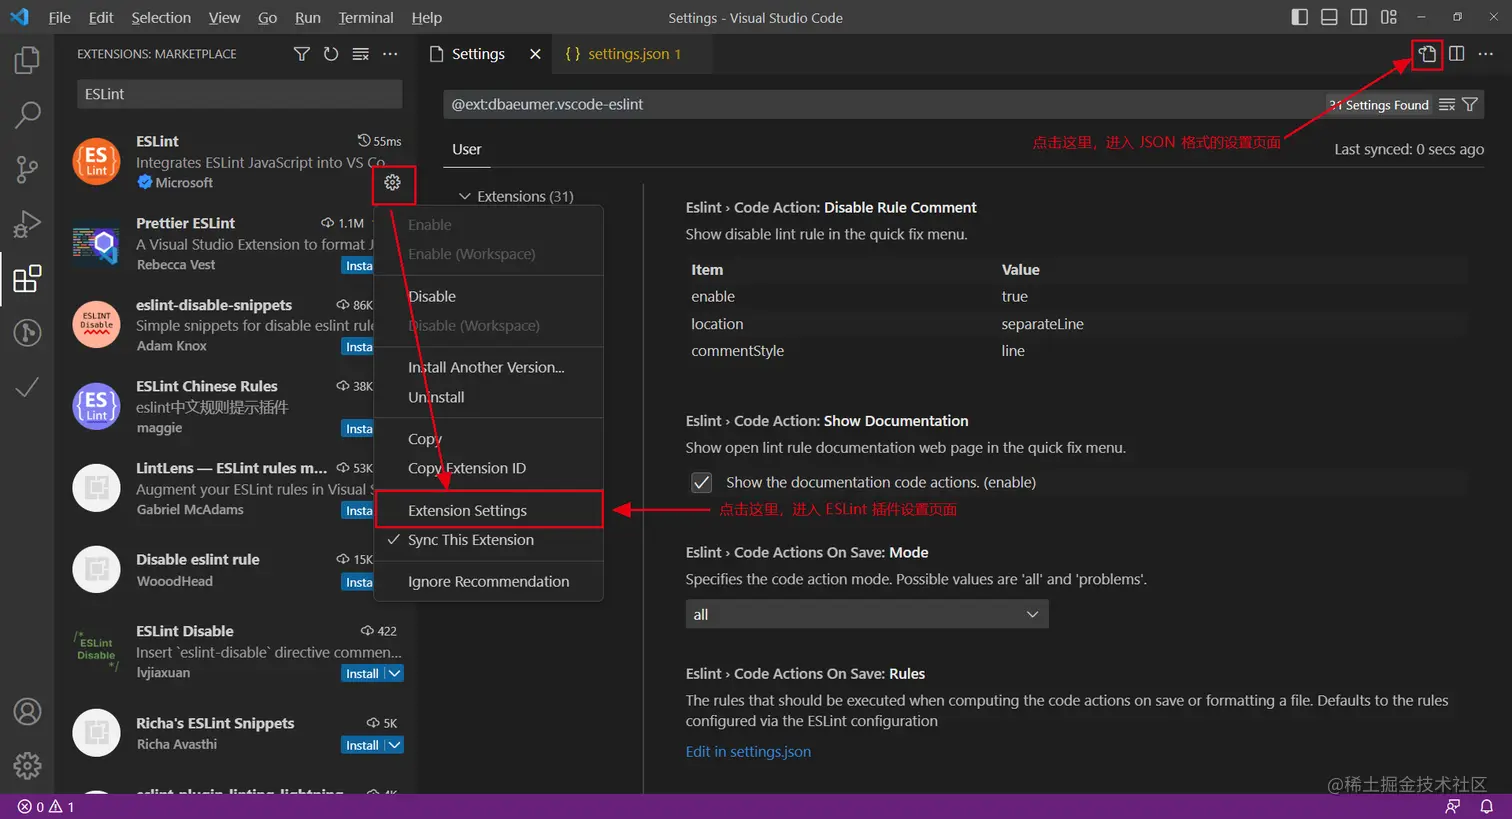Click errors and warnings count in status bar
The width and height of the screenshot is (1512, 819).
[46, 807]
